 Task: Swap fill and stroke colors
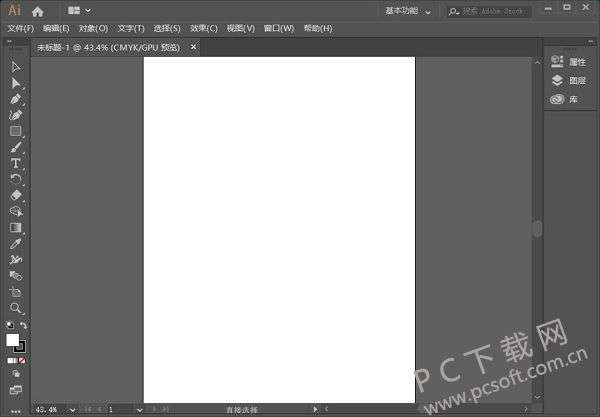(x=23, y=325)
